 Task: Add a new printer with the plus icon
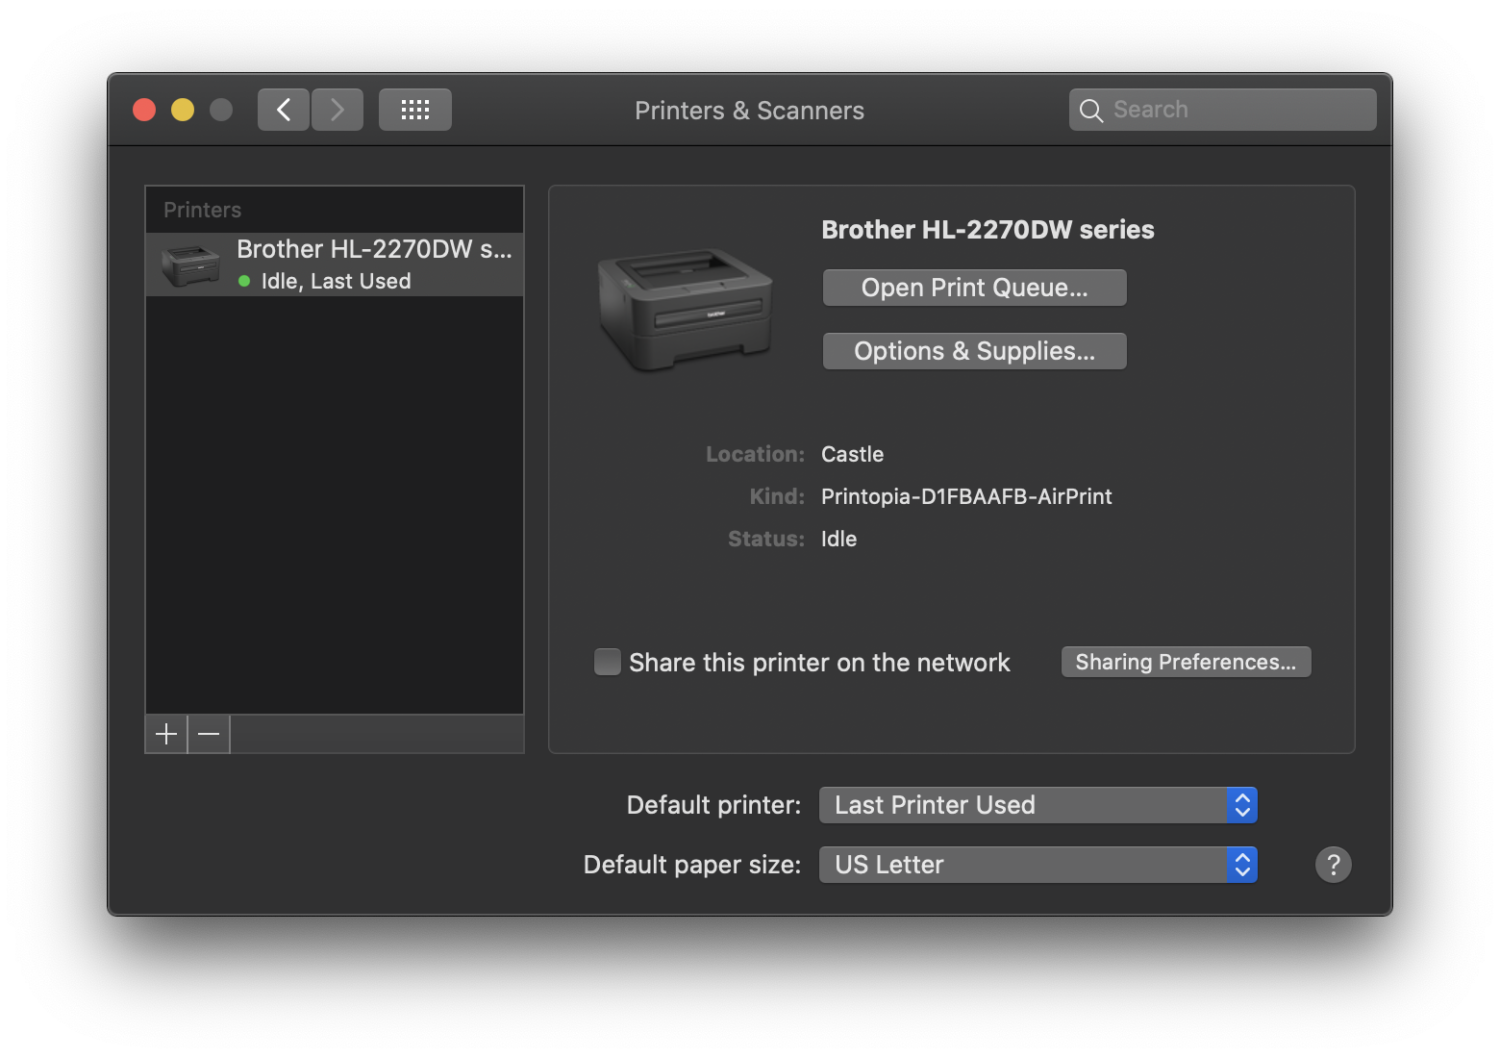(165, 733)
